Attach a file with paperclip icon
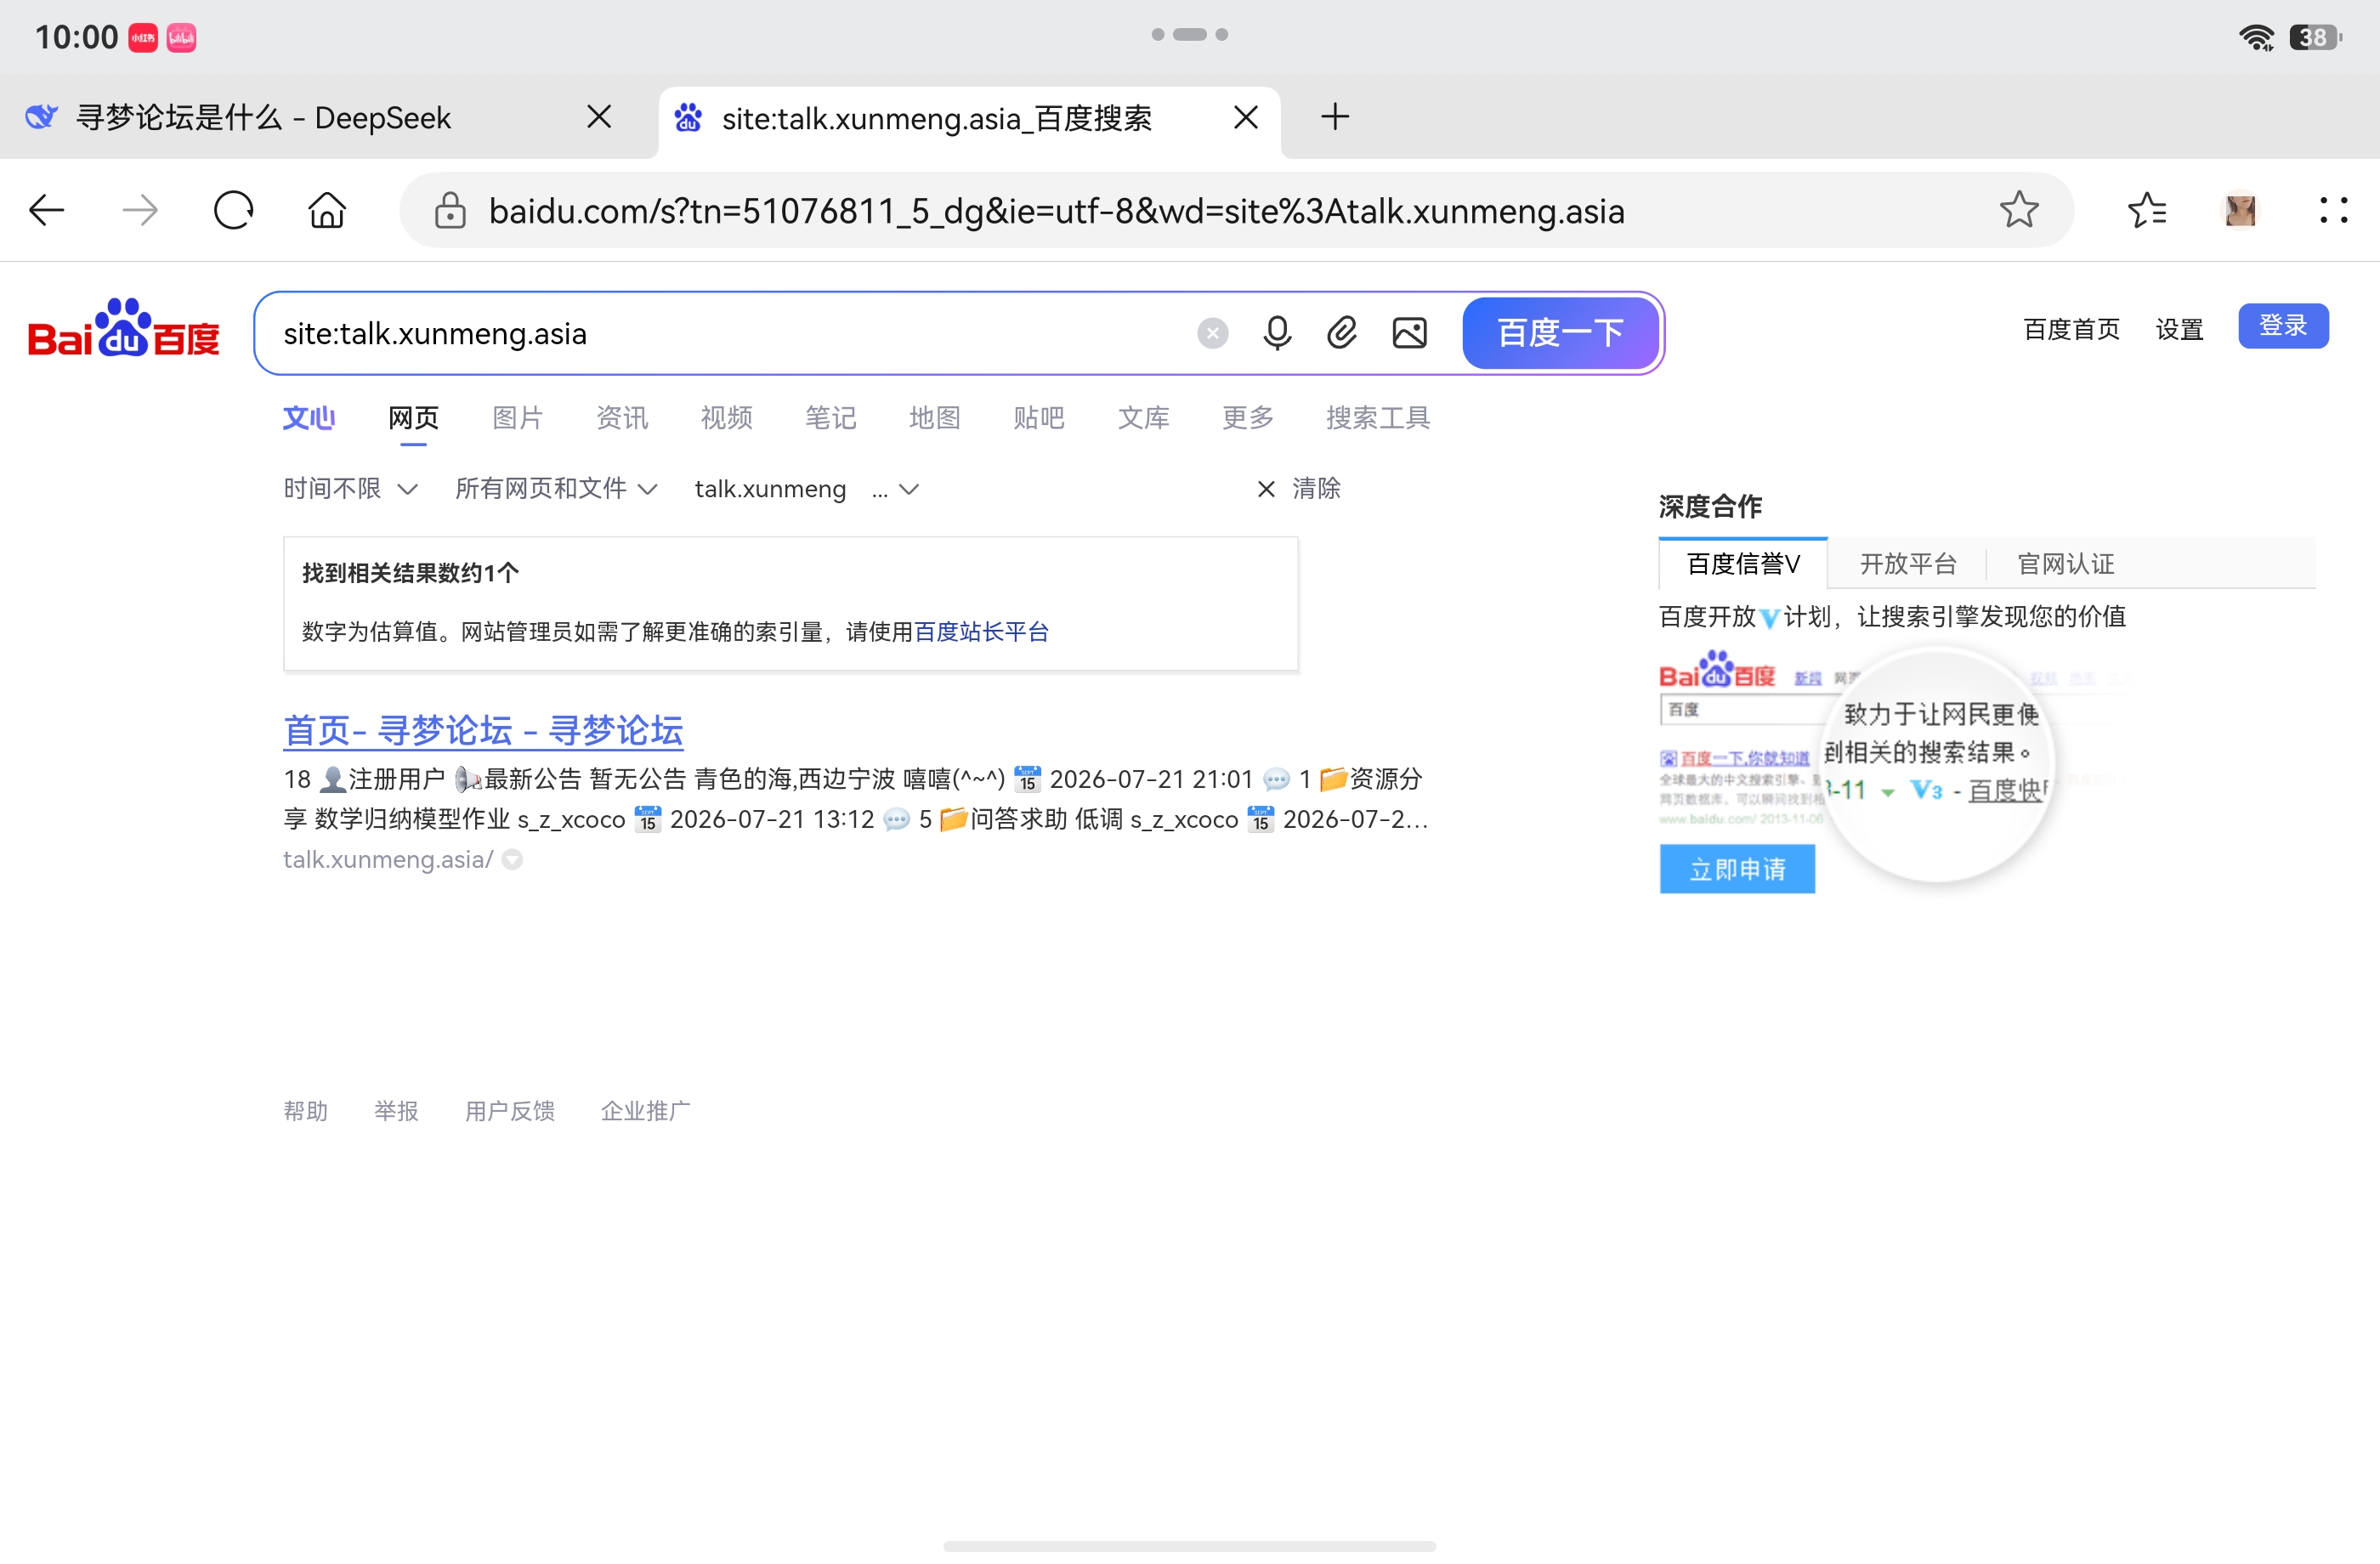 [1342, 333]
